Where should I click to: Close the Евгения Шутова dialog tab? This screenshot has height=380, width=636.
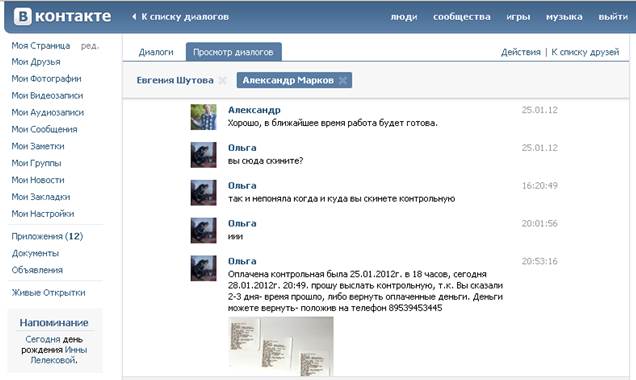(x=222, y=80)
